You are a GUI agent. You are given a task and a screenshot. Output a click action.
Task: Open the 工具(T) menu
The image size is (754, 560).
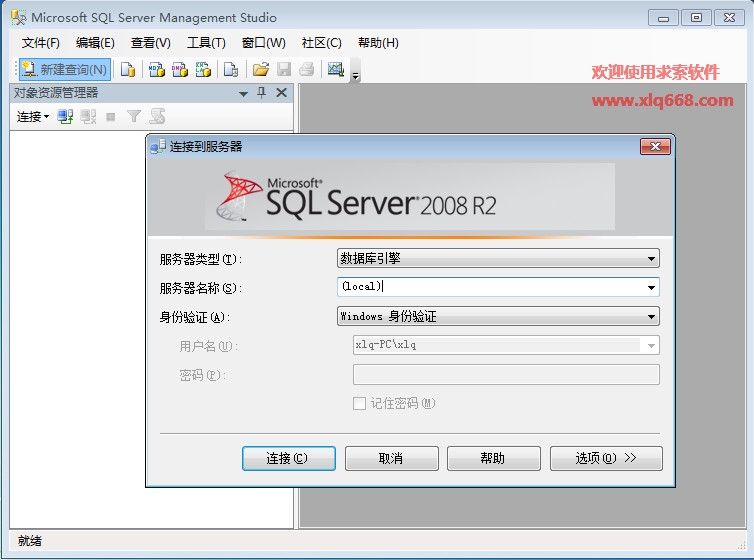[x=206, y=43]
